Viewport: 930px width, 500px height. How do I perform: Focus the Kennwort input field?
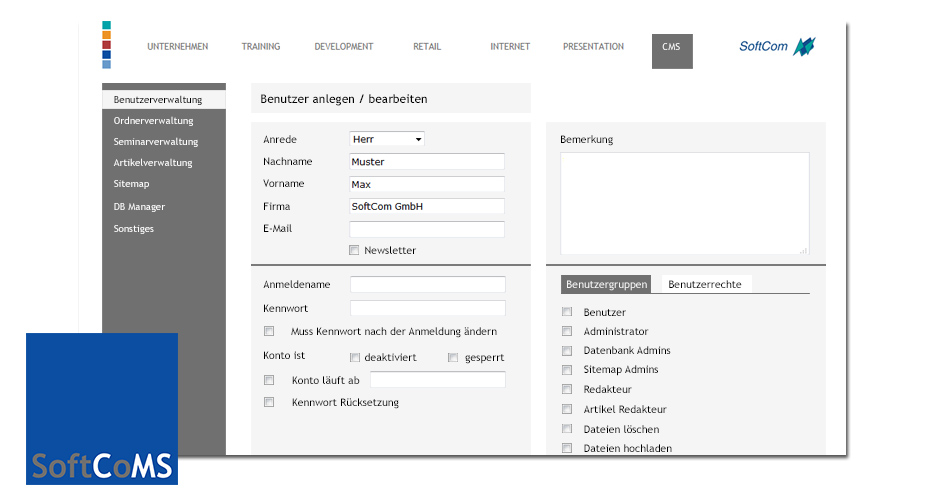(428, 308)
